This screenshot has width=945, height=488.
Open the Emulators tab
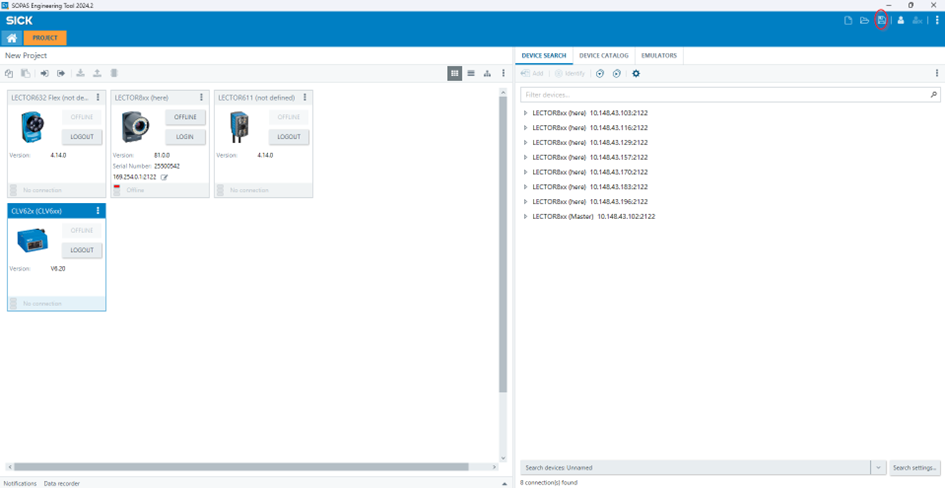coord(659,56)
